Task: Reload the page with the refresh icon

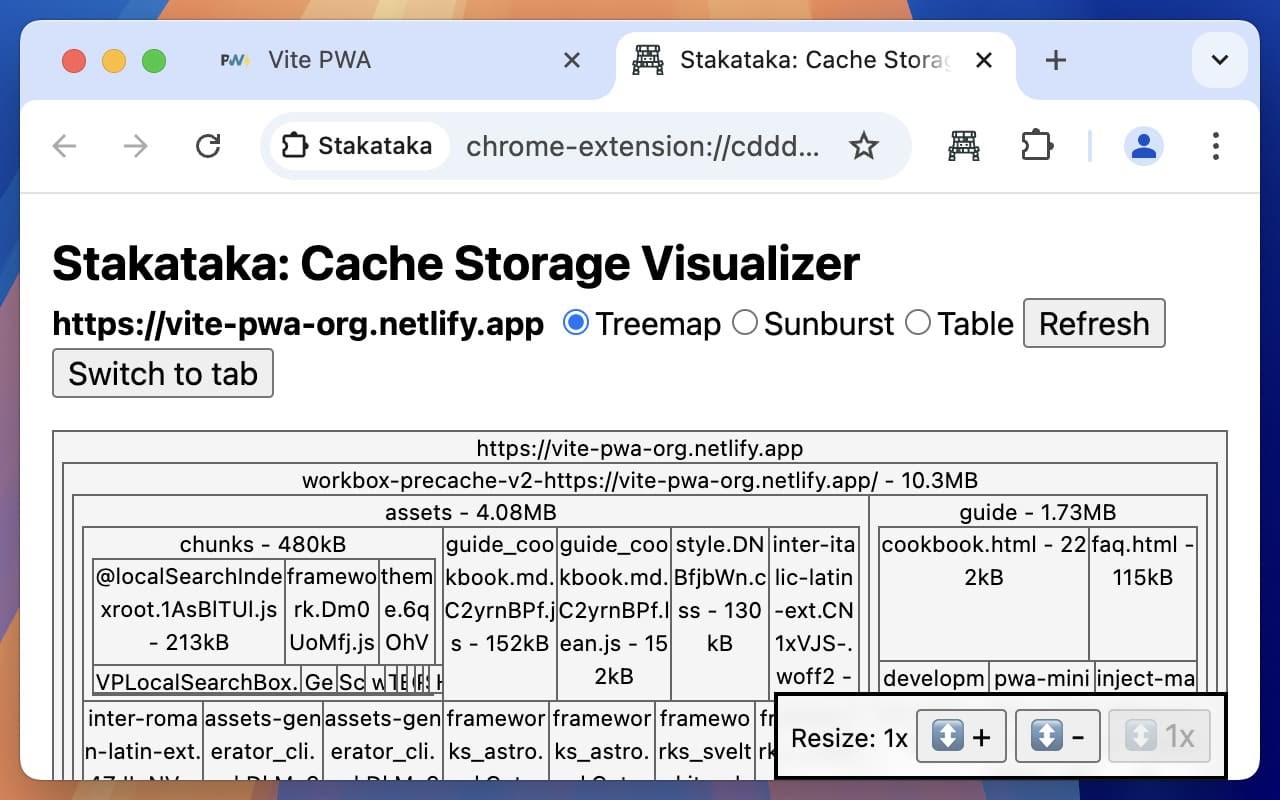Action: (208, 147)
